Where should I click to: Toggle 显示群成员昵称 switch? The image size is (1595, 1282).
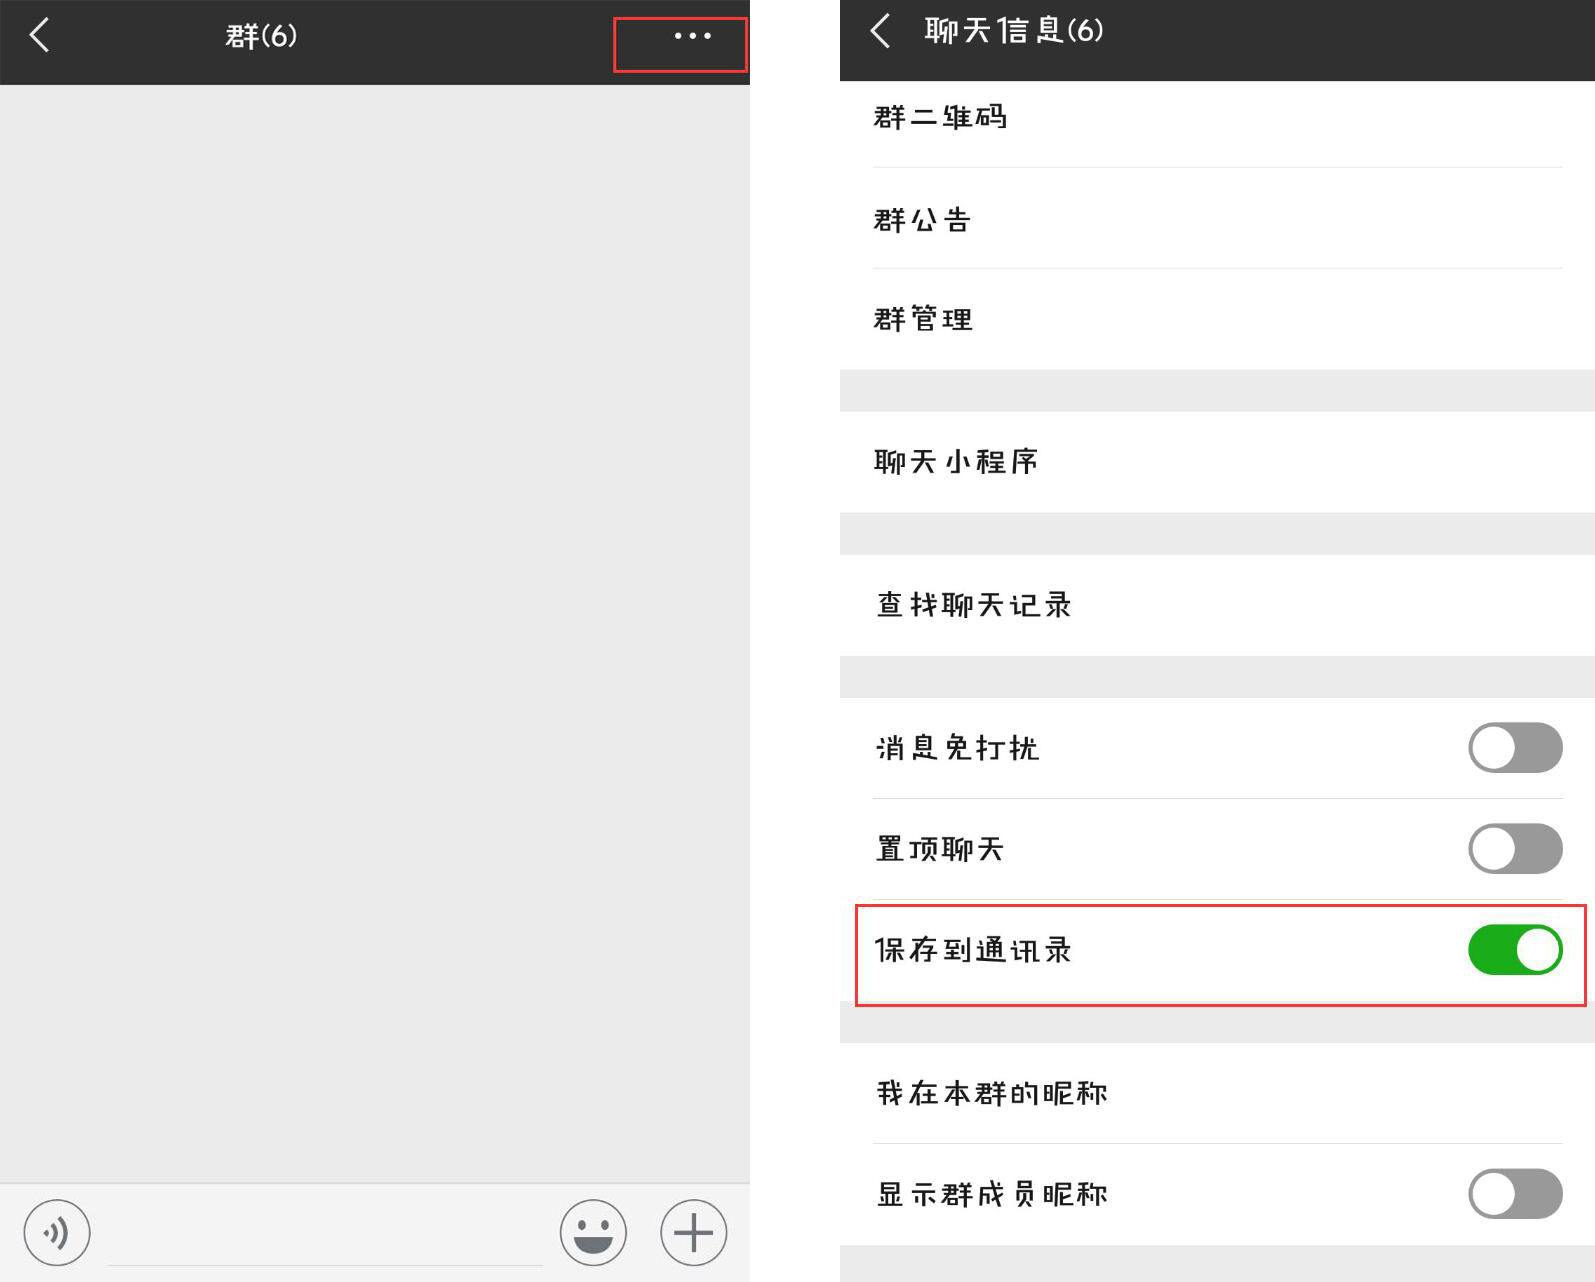coord(1515,1194)
